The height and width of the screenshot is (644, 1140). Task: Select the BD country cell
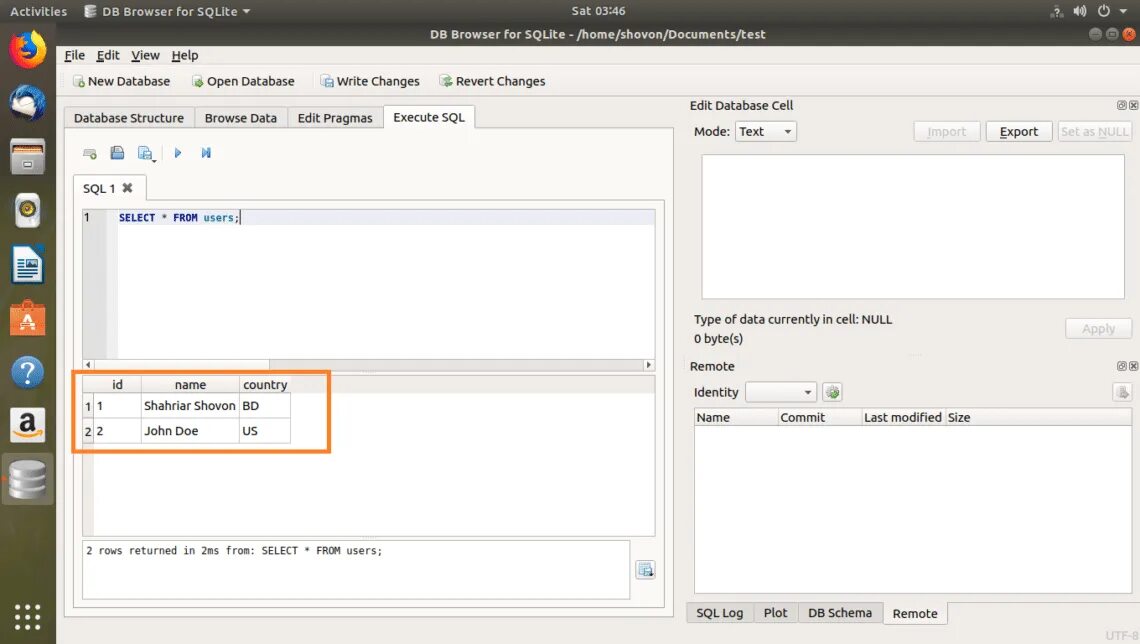(x=265, y=406)
